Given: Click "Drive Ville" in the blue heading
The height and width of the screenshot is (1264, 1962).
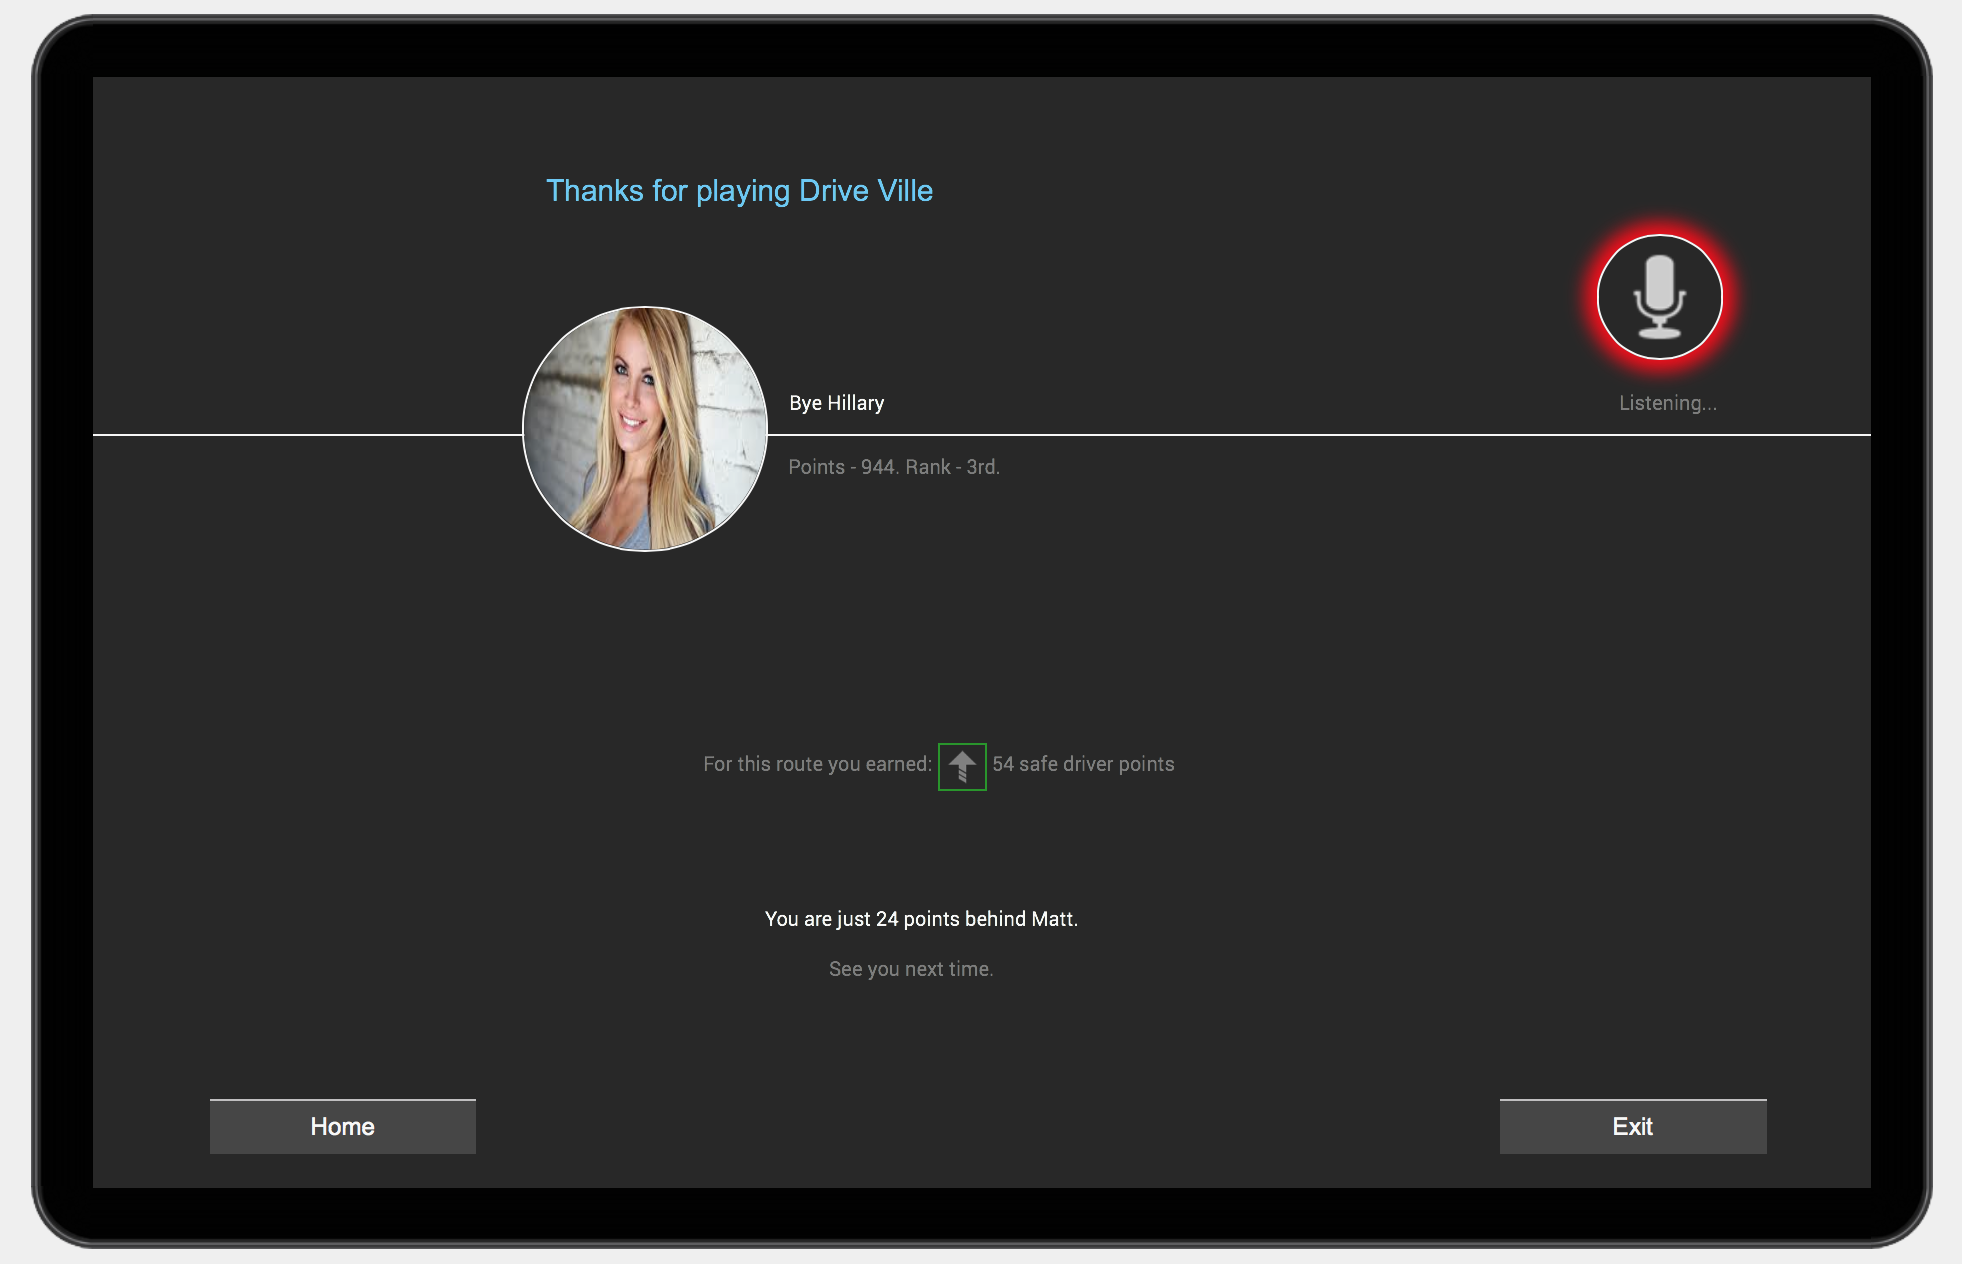Looking at the screenshot, I should [x=866, y=191].
